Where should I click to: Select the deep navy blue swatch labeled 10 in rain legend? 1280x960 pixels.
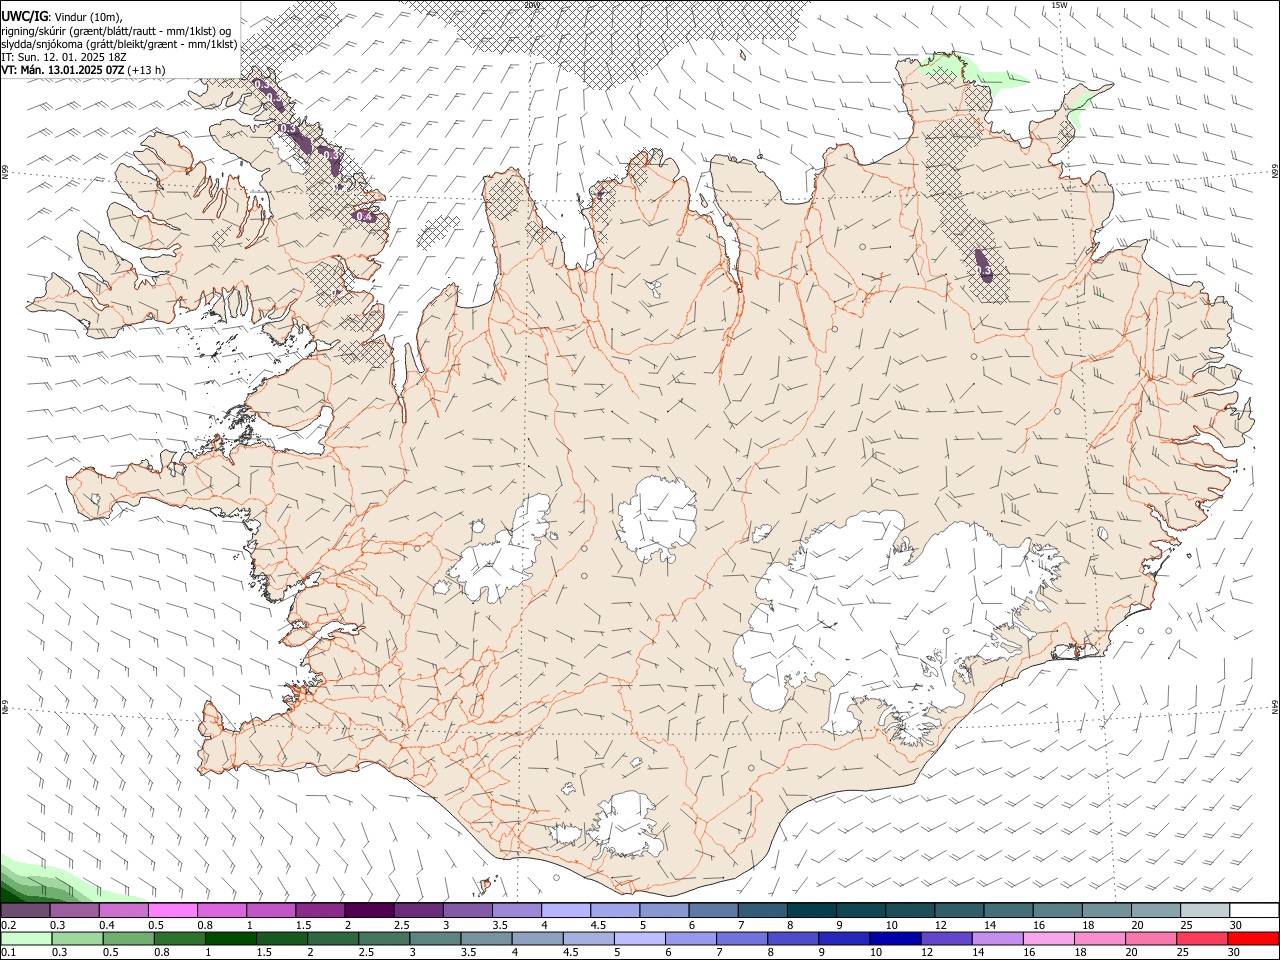(895, 938)
